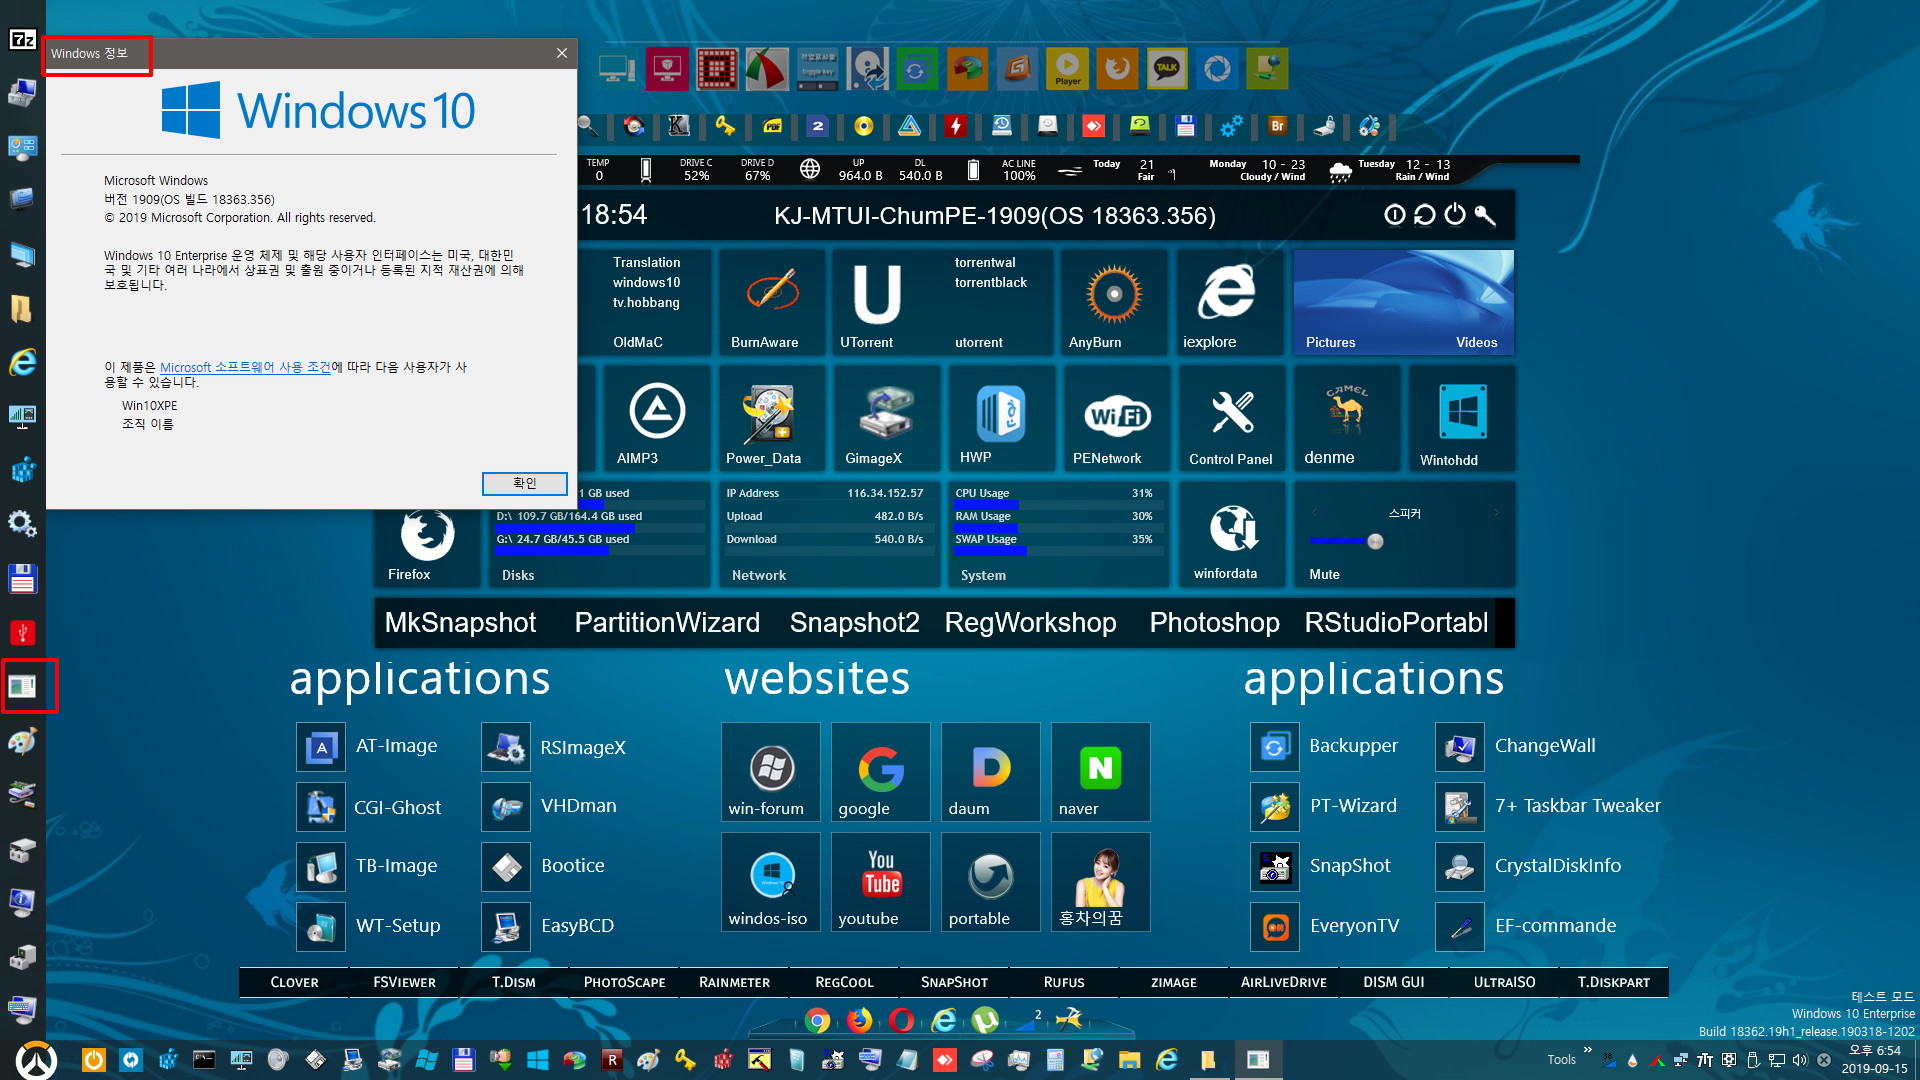Open the Control Panel tile
Screen dimensions: 1920x1080
[x=1231, y=418]
